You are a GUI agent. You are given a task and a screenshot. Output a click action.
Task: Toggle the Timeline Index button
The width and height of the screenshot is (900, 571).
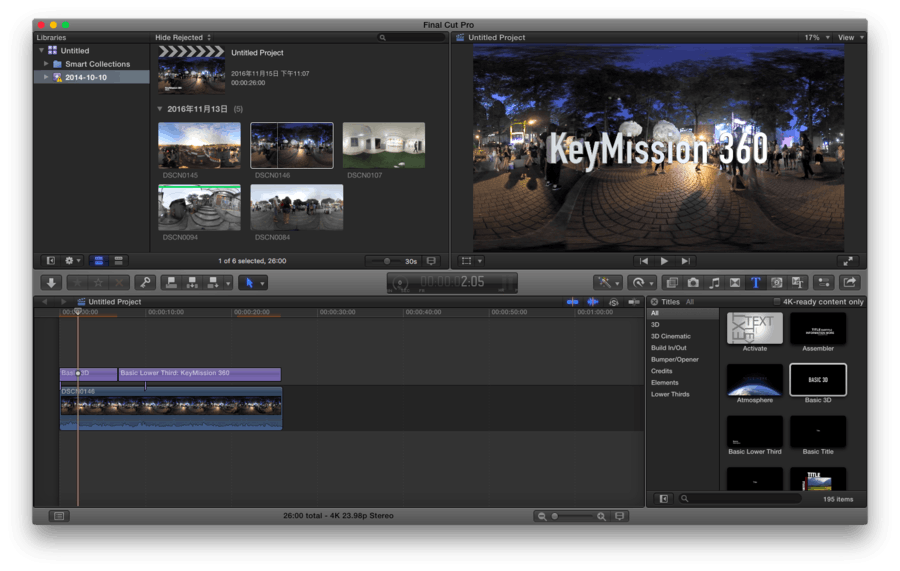coord(59,516)
